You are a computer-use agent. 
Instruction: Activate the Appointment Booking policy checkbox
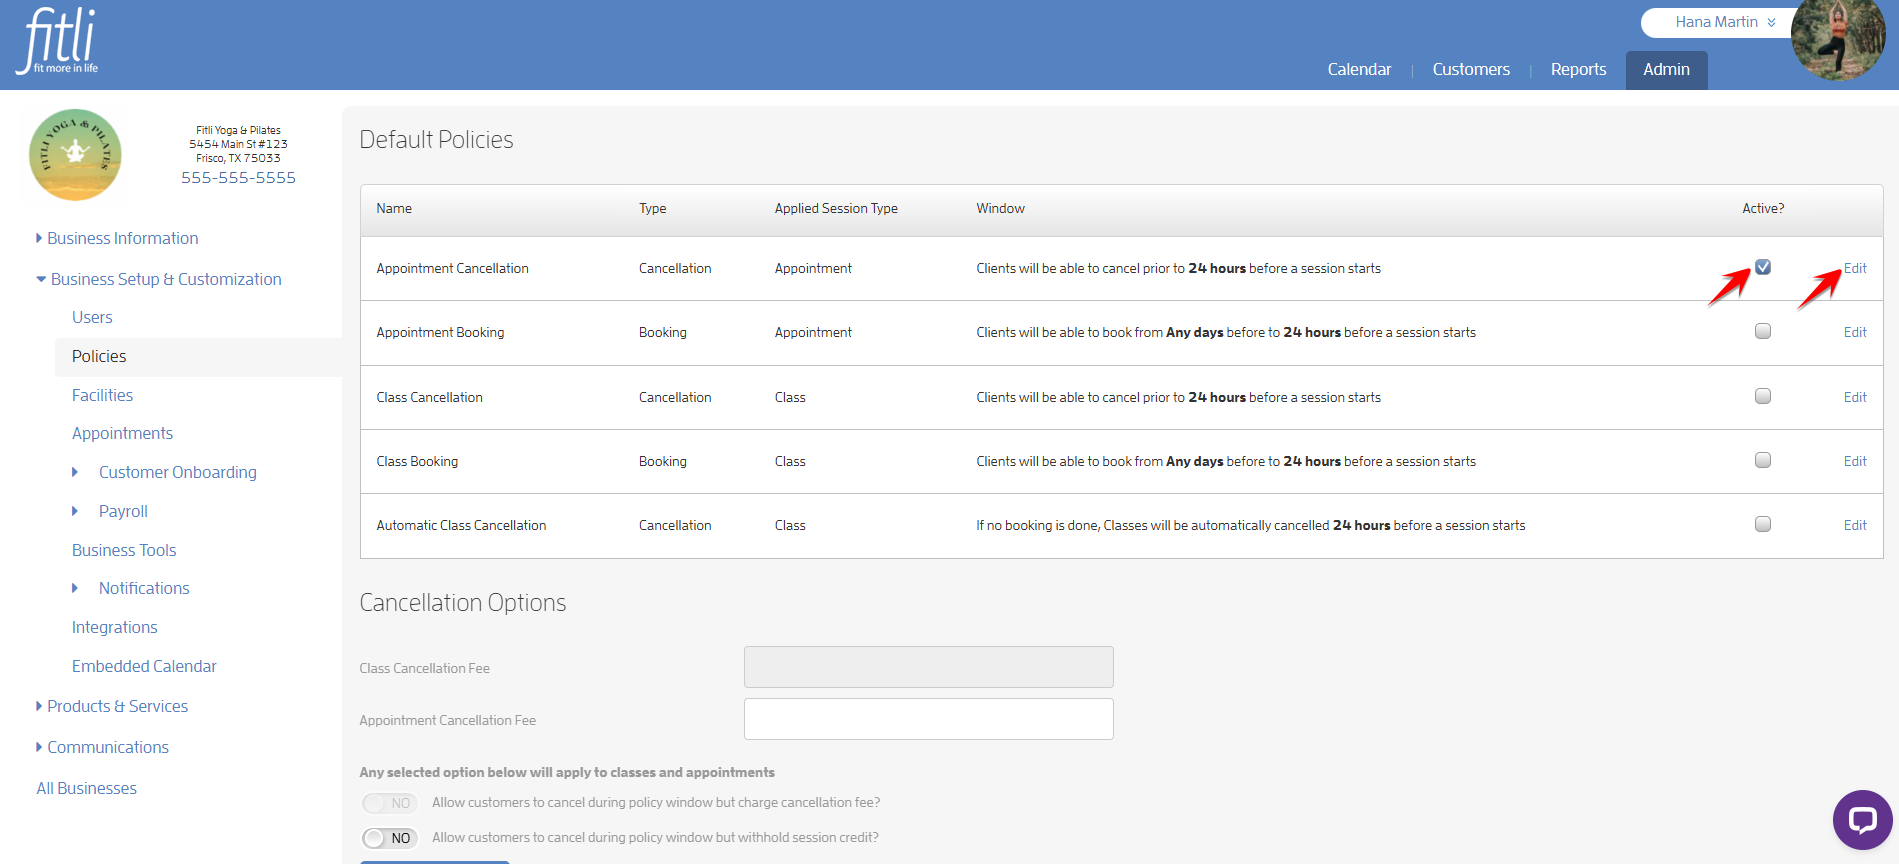(x=1763, y=331)
